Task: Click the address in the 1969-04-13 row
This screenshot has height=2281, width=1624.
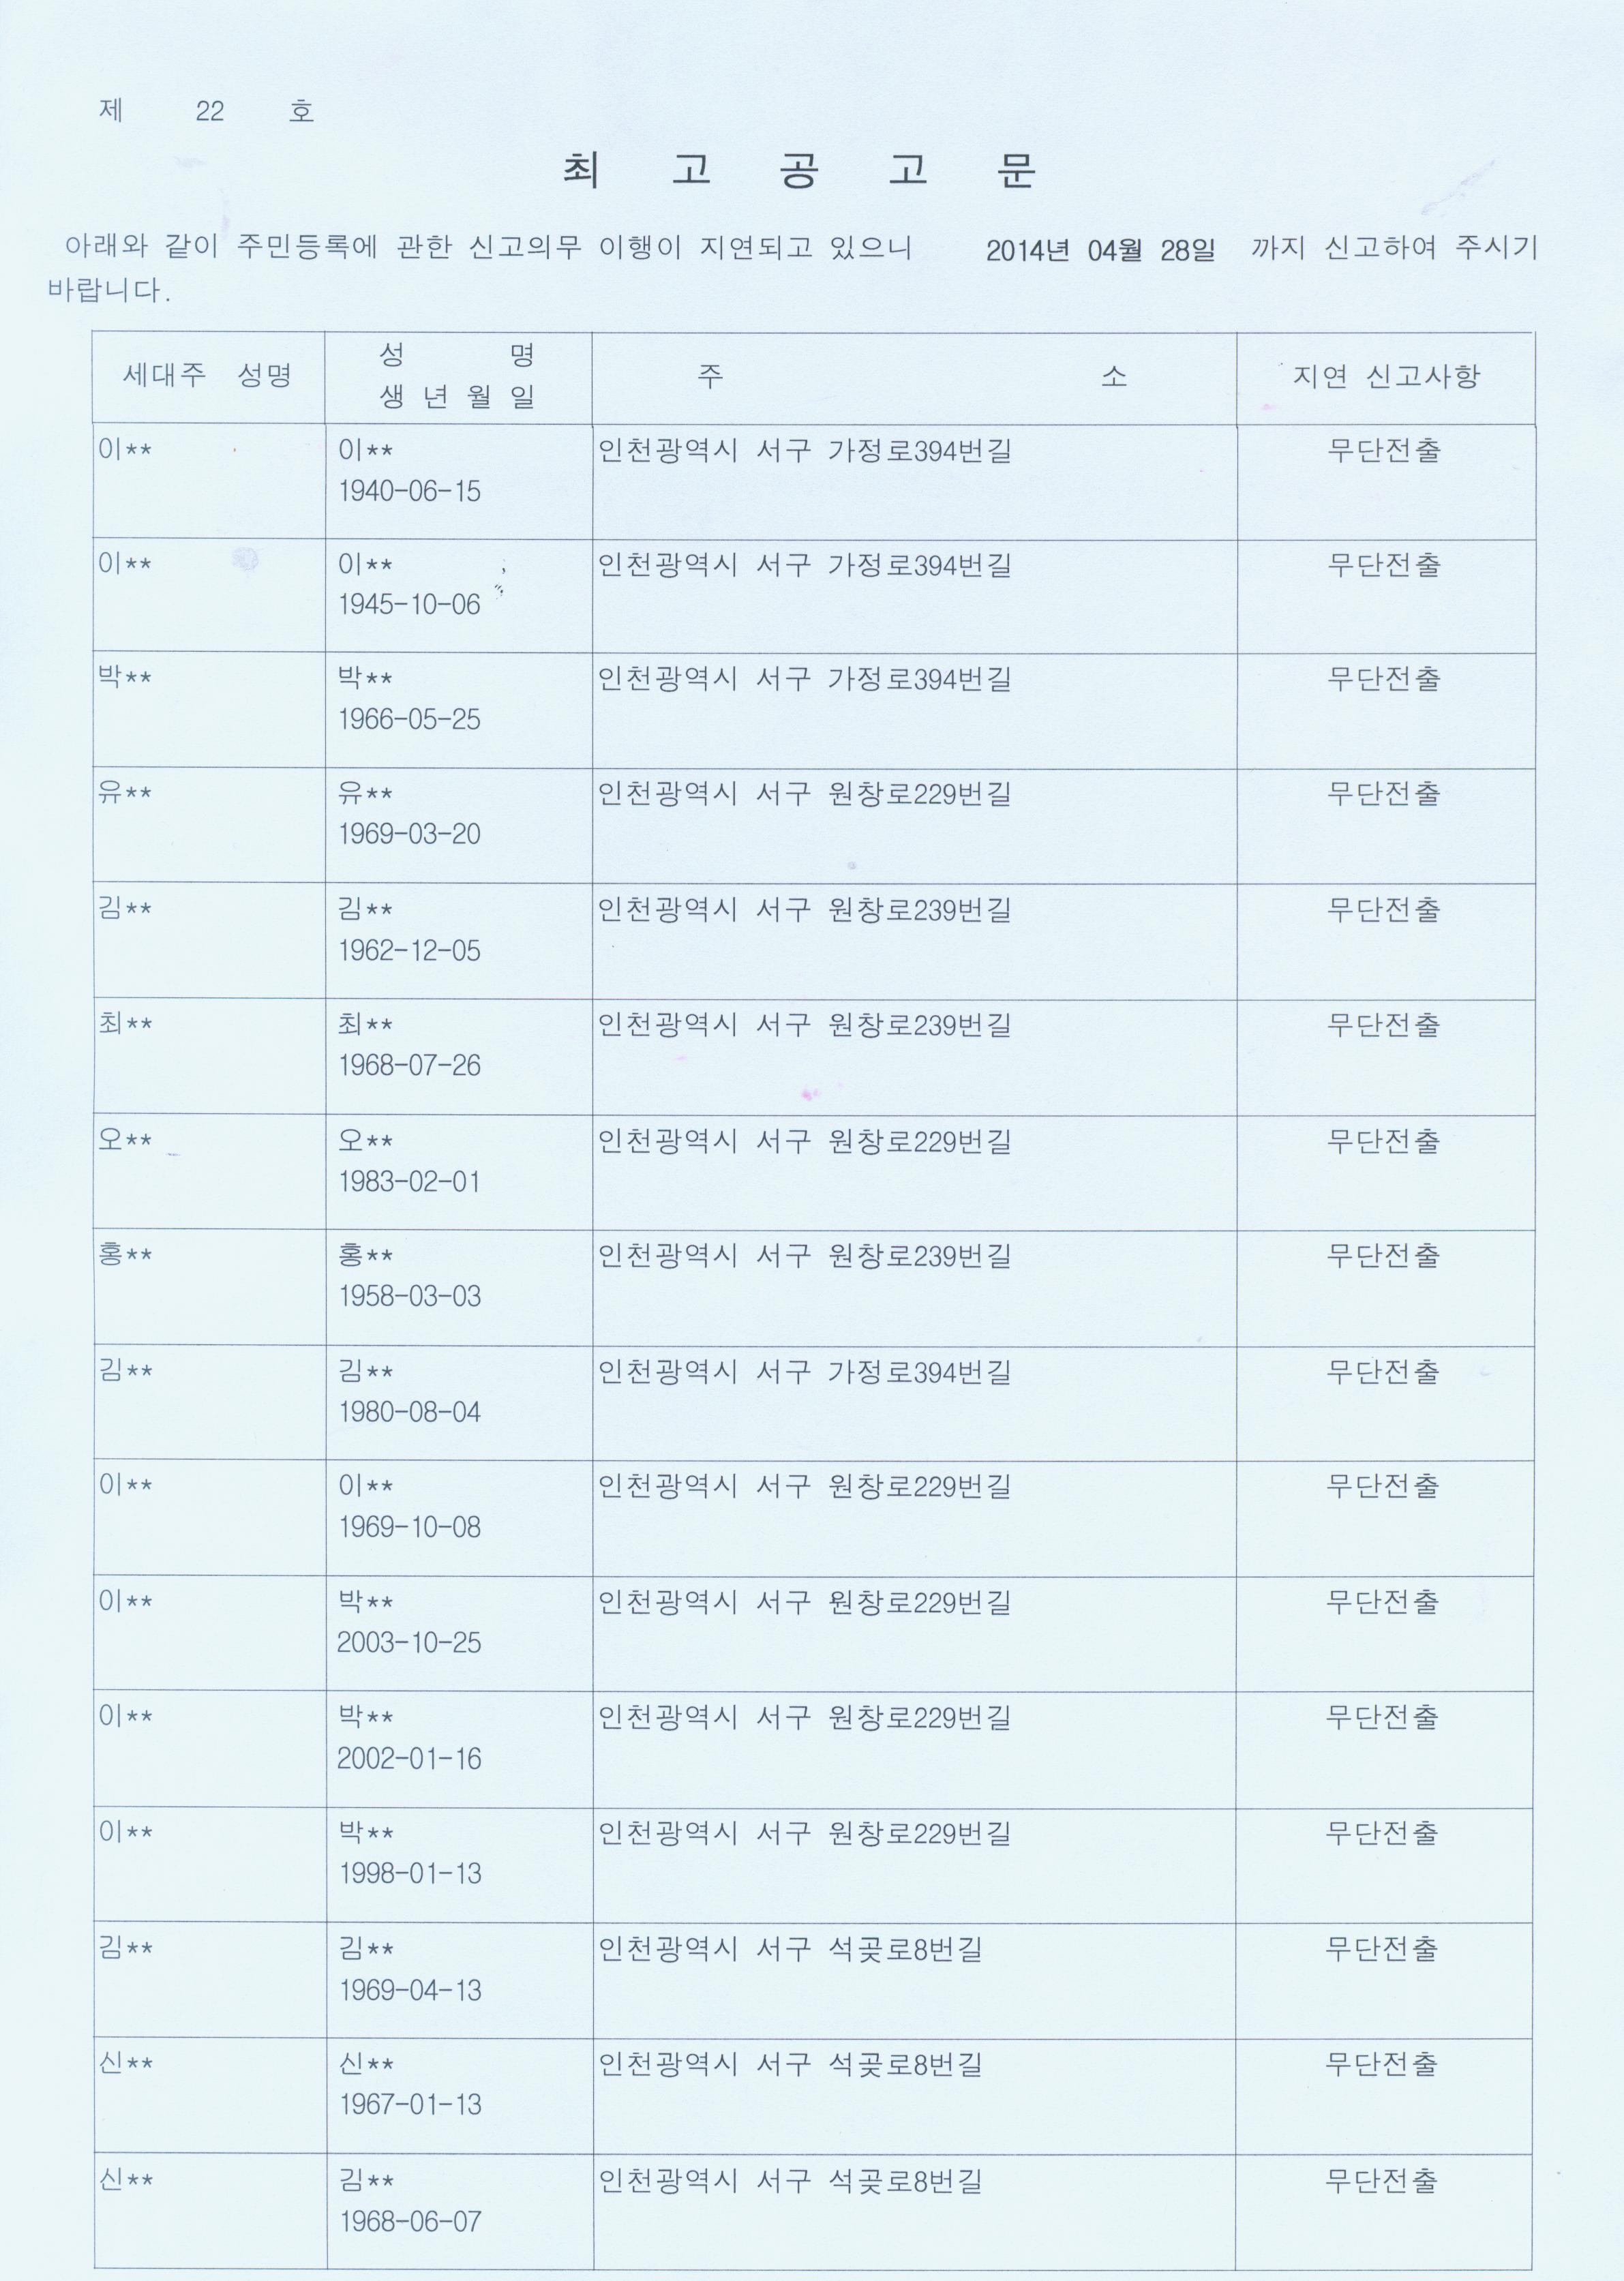Action: tap(790, 1948)
